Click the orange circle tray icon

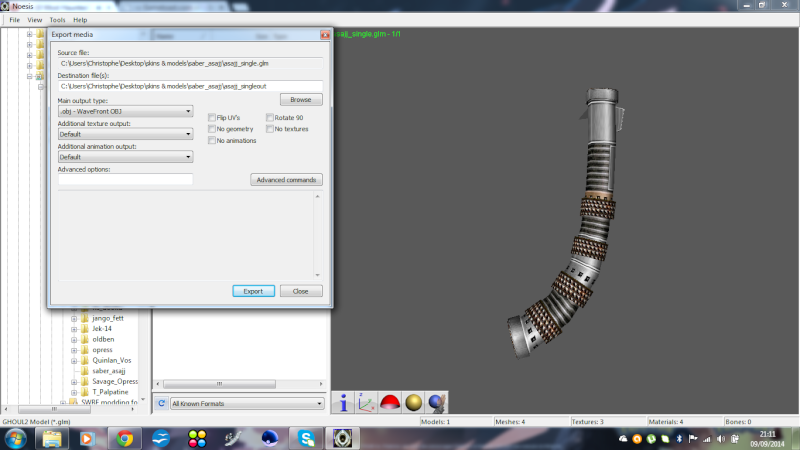pos(637,439)
